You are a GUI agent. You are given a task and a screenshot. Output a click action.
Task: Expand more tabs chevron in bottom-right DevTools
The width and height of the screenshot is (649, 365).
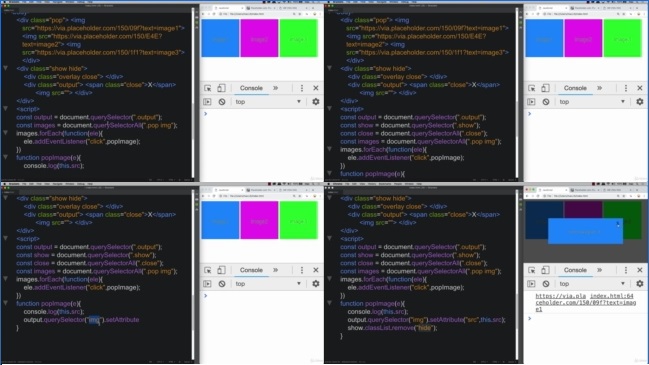coord(600,270)
